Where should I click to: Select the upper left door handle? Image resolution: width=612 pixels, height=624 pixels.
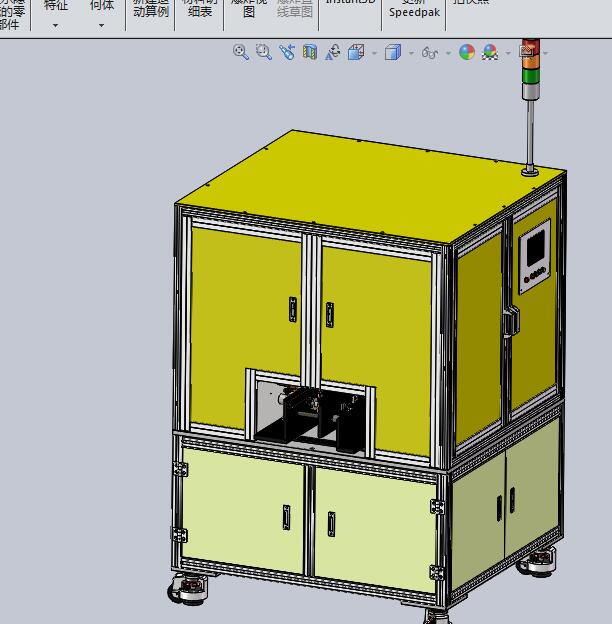point(293,309)
